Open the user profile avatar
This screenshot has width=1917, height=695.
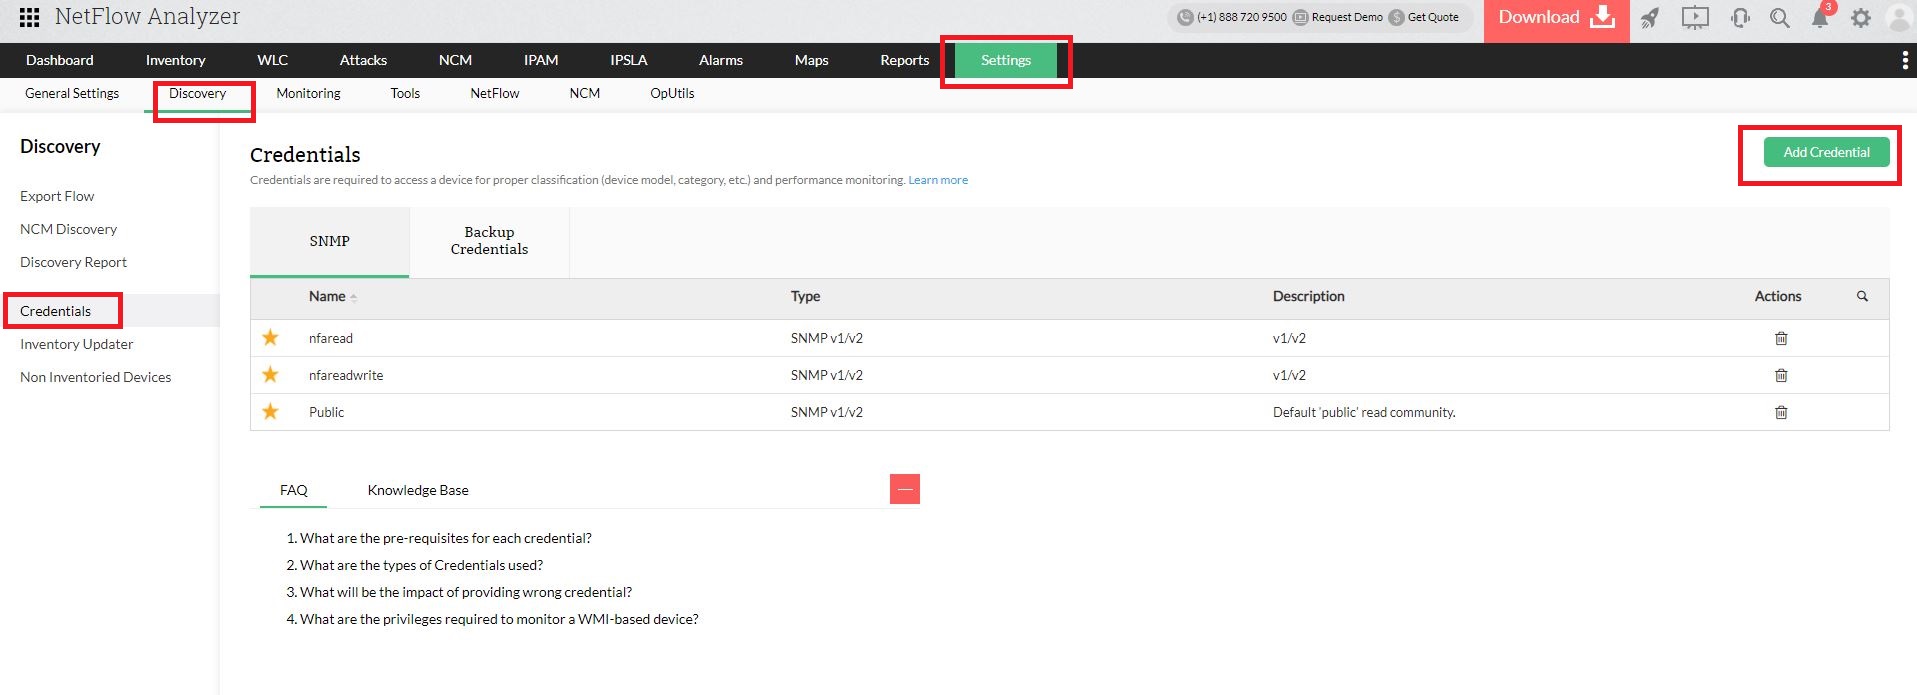pos(1899,17)
